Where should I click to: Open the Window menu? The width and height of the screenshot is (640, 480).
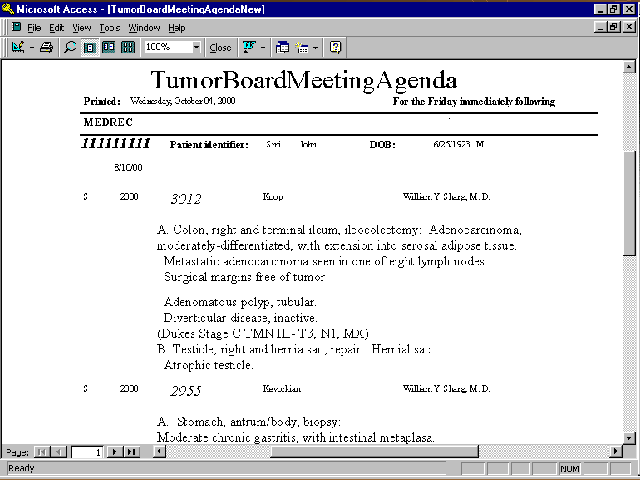[x=144, y=27]
